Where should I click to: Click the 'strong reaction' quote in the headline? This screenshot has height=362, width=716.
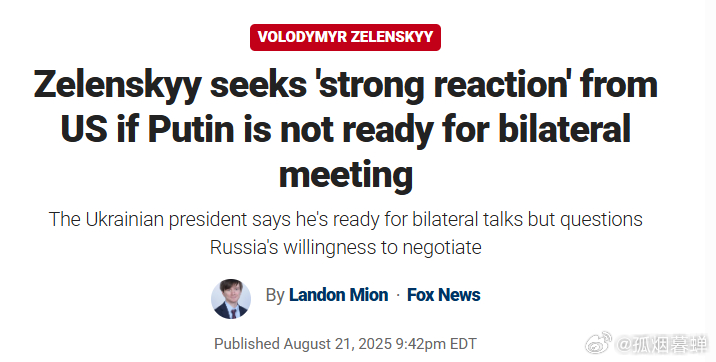tap(443, 85)
